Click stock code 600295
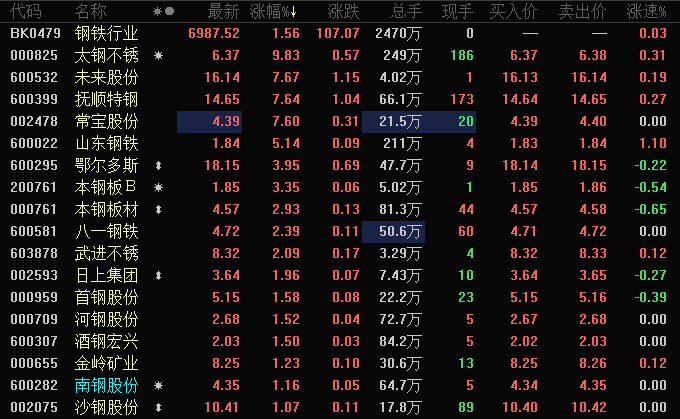This screenshot has height=419, width=680. pyautogui.click(x=34, y=165)
